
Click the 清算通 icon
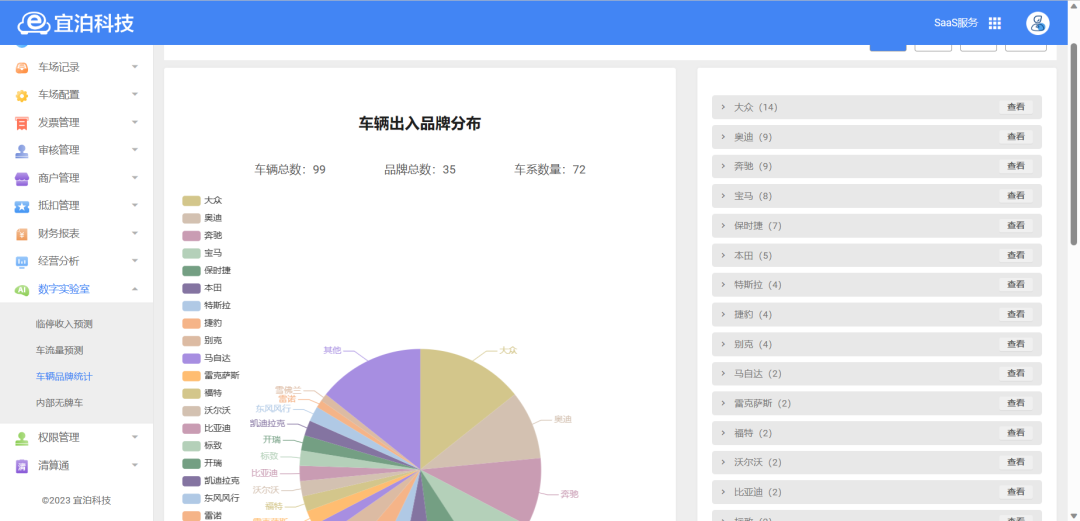22,466
